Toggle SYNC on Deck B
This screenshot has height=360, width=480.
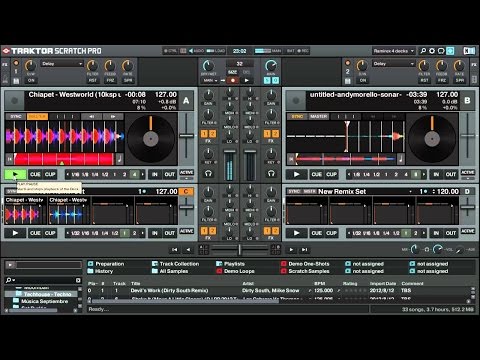(x=297, y=116)
